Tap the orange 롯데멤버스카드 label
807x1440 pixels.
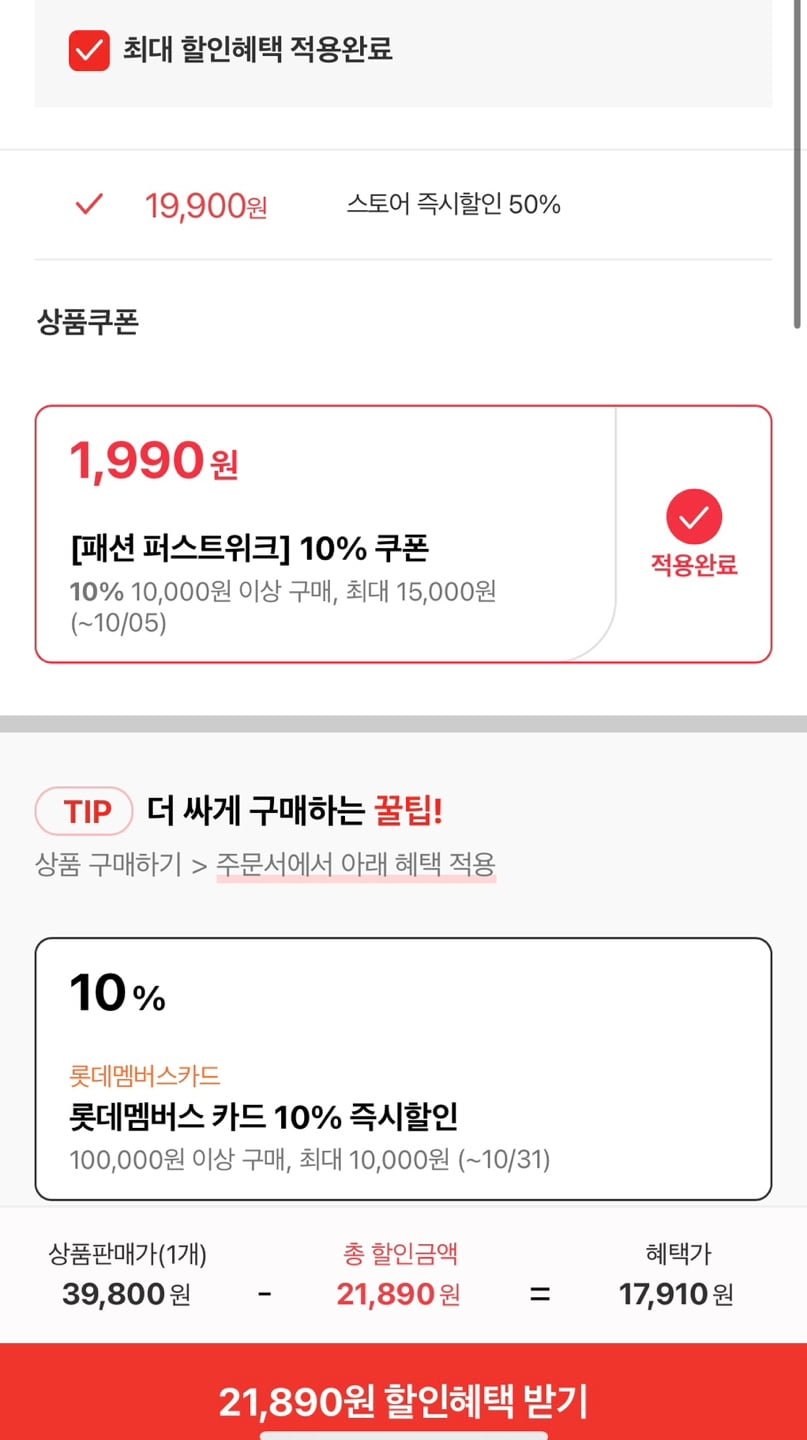point(145,1076)
